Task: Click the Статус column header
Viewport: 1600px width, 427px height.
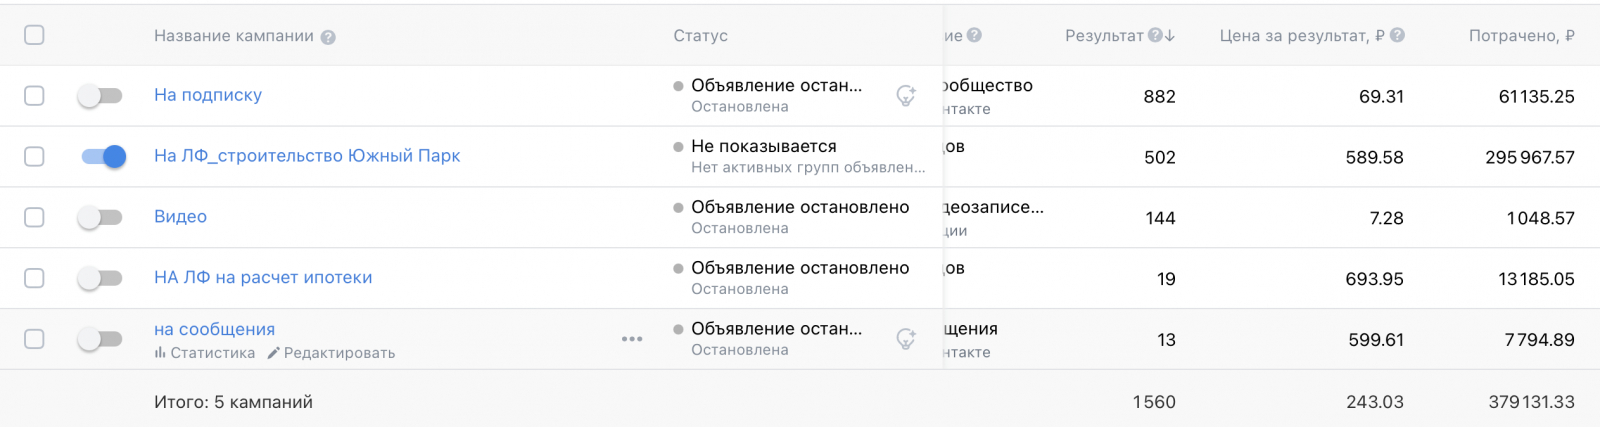Action: [700, 36]
